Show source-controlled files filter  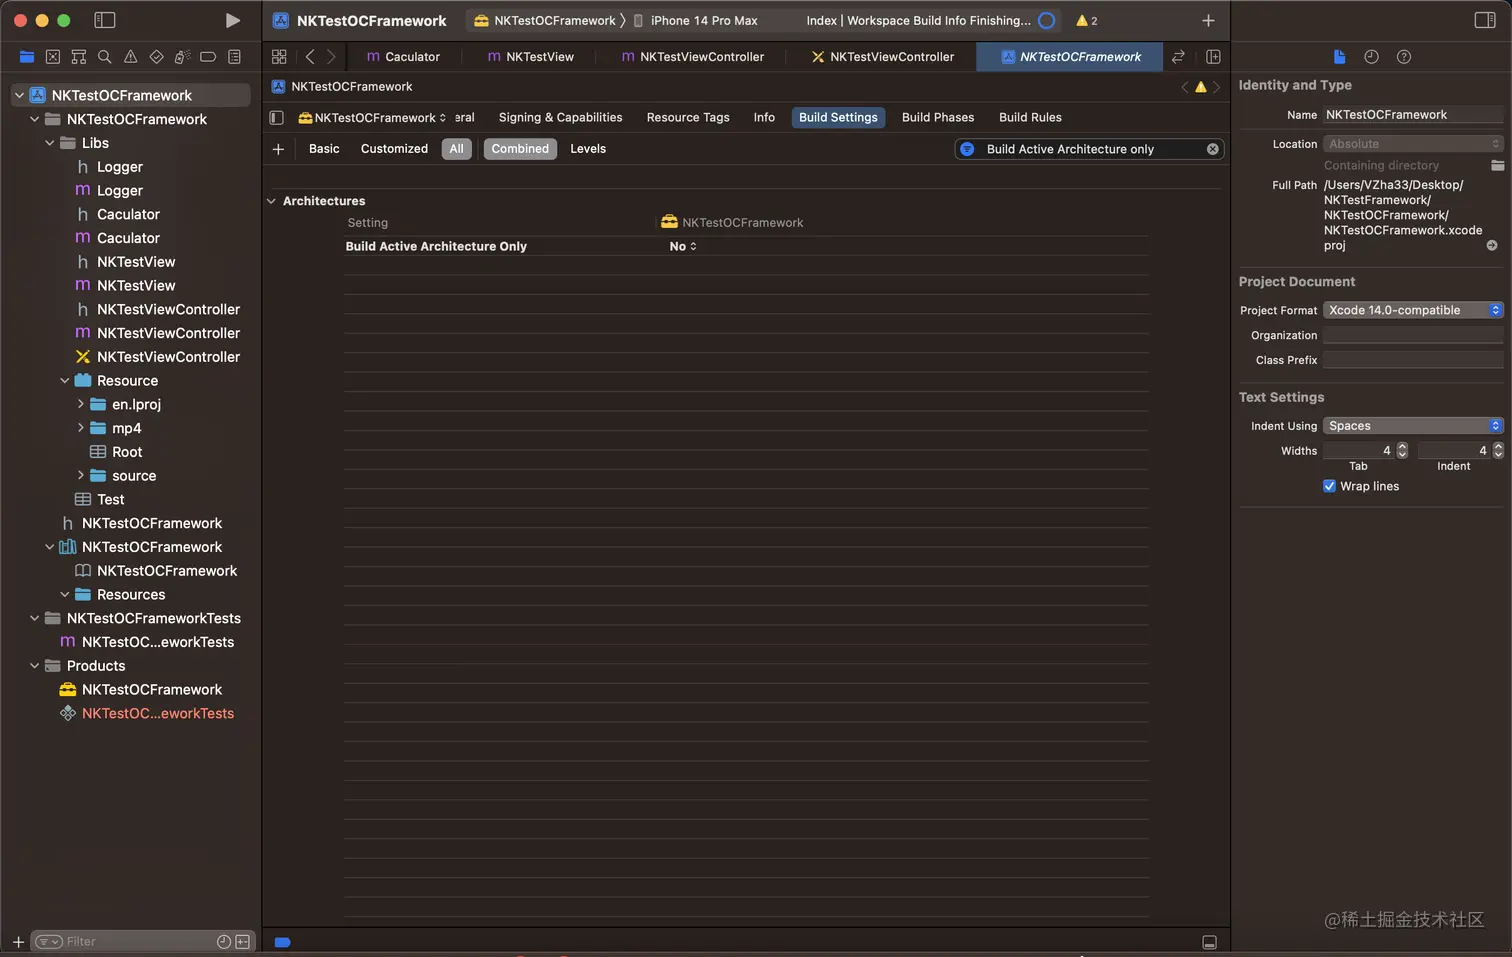coord(242,942)
